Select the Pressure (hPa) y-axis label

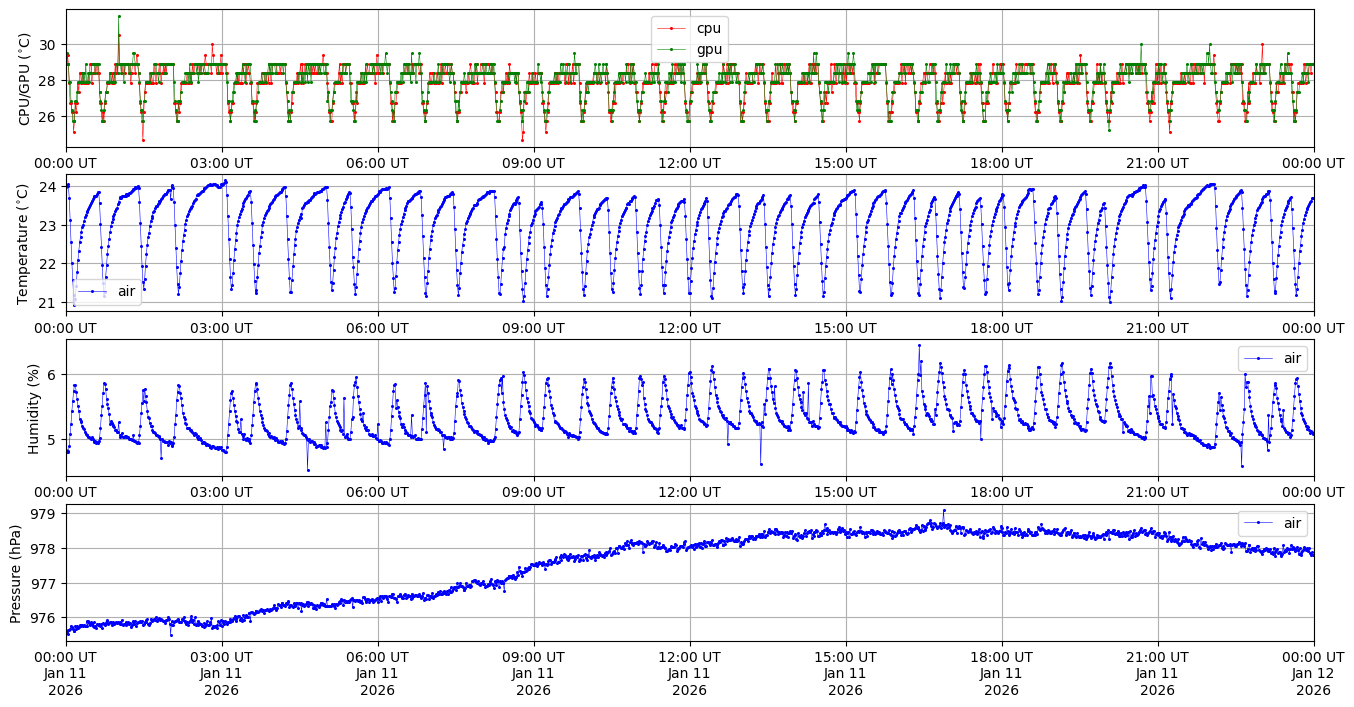point(16,573)
